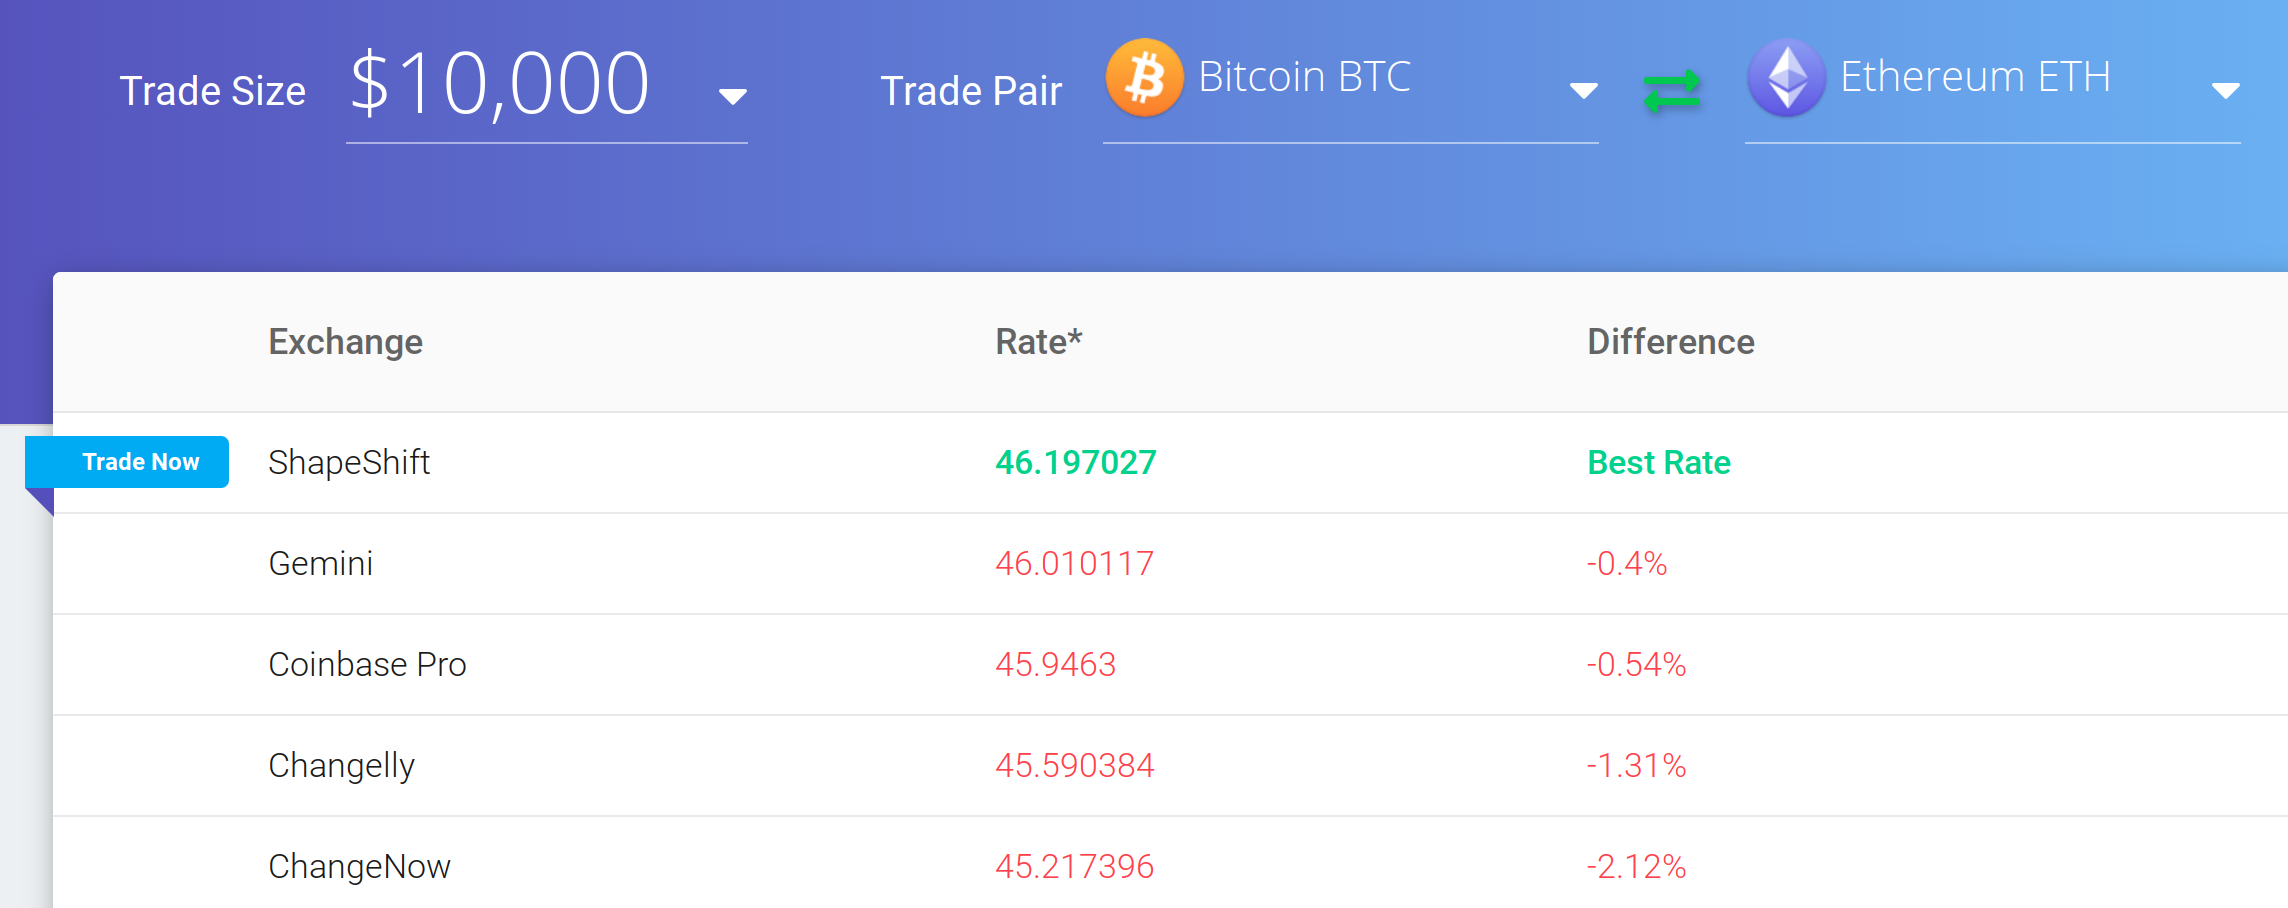Click the ShapeShift rate 46.197027

[1075, 463]
